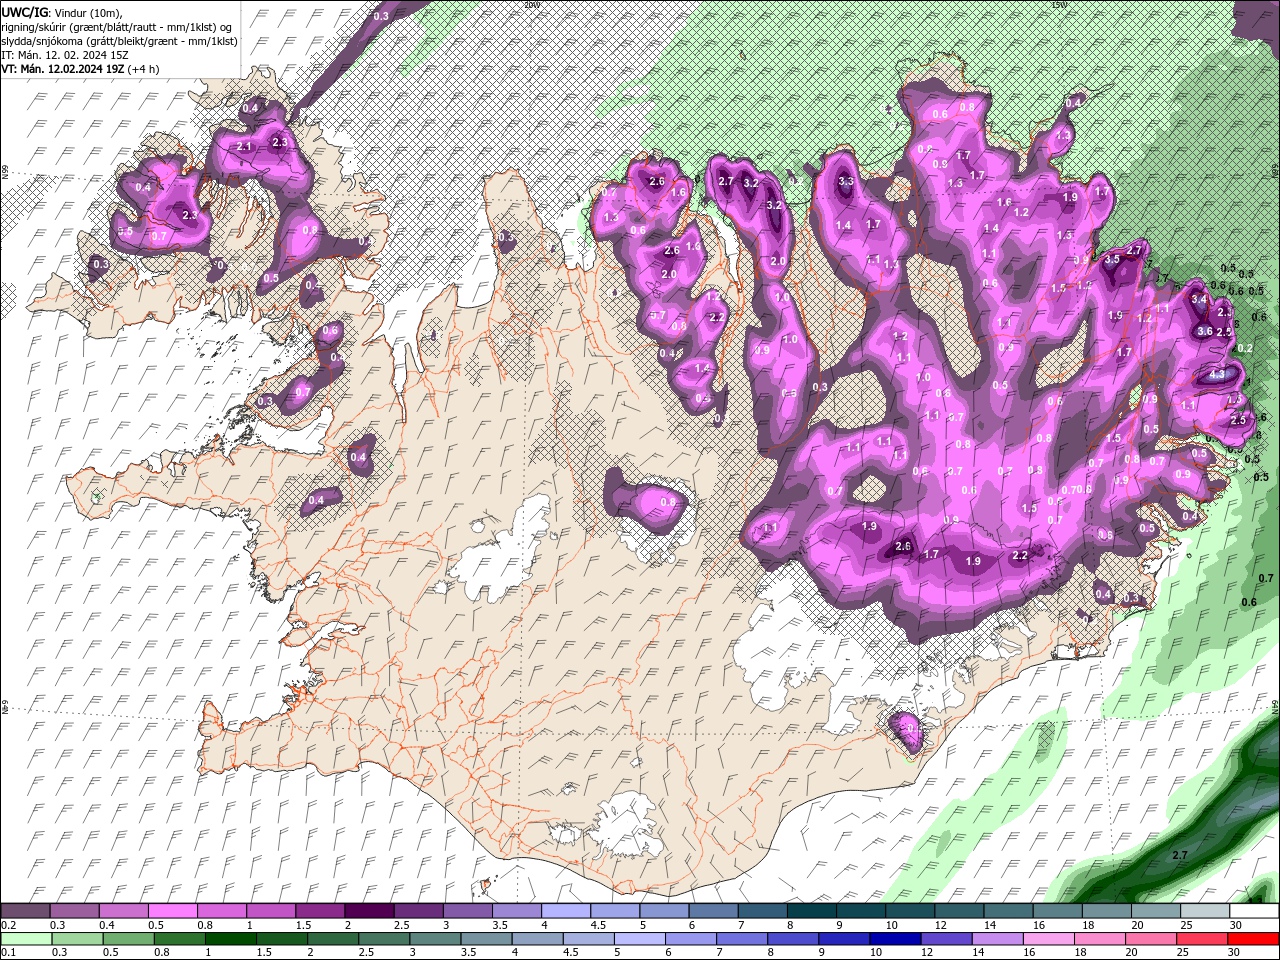Select snow legend swatch between 0.5 and 0.8

click(x=172, y=910)
